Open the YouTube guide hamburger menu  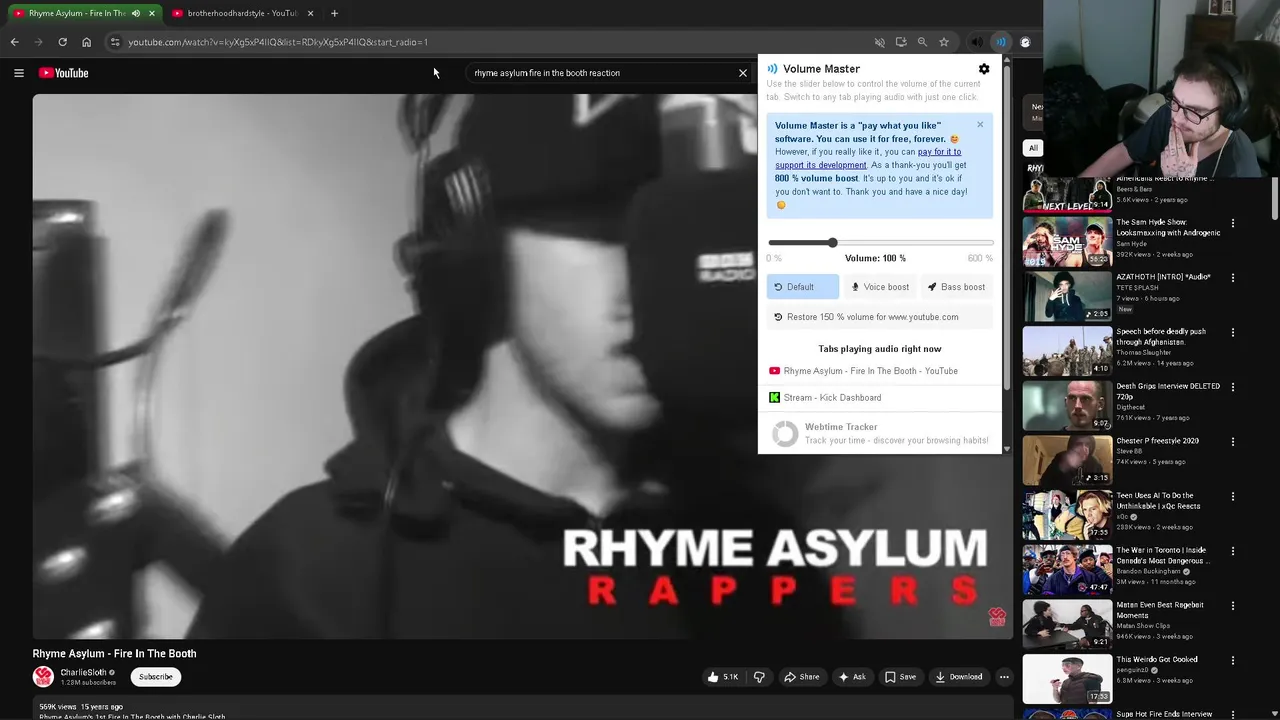(x=19, y=73)
